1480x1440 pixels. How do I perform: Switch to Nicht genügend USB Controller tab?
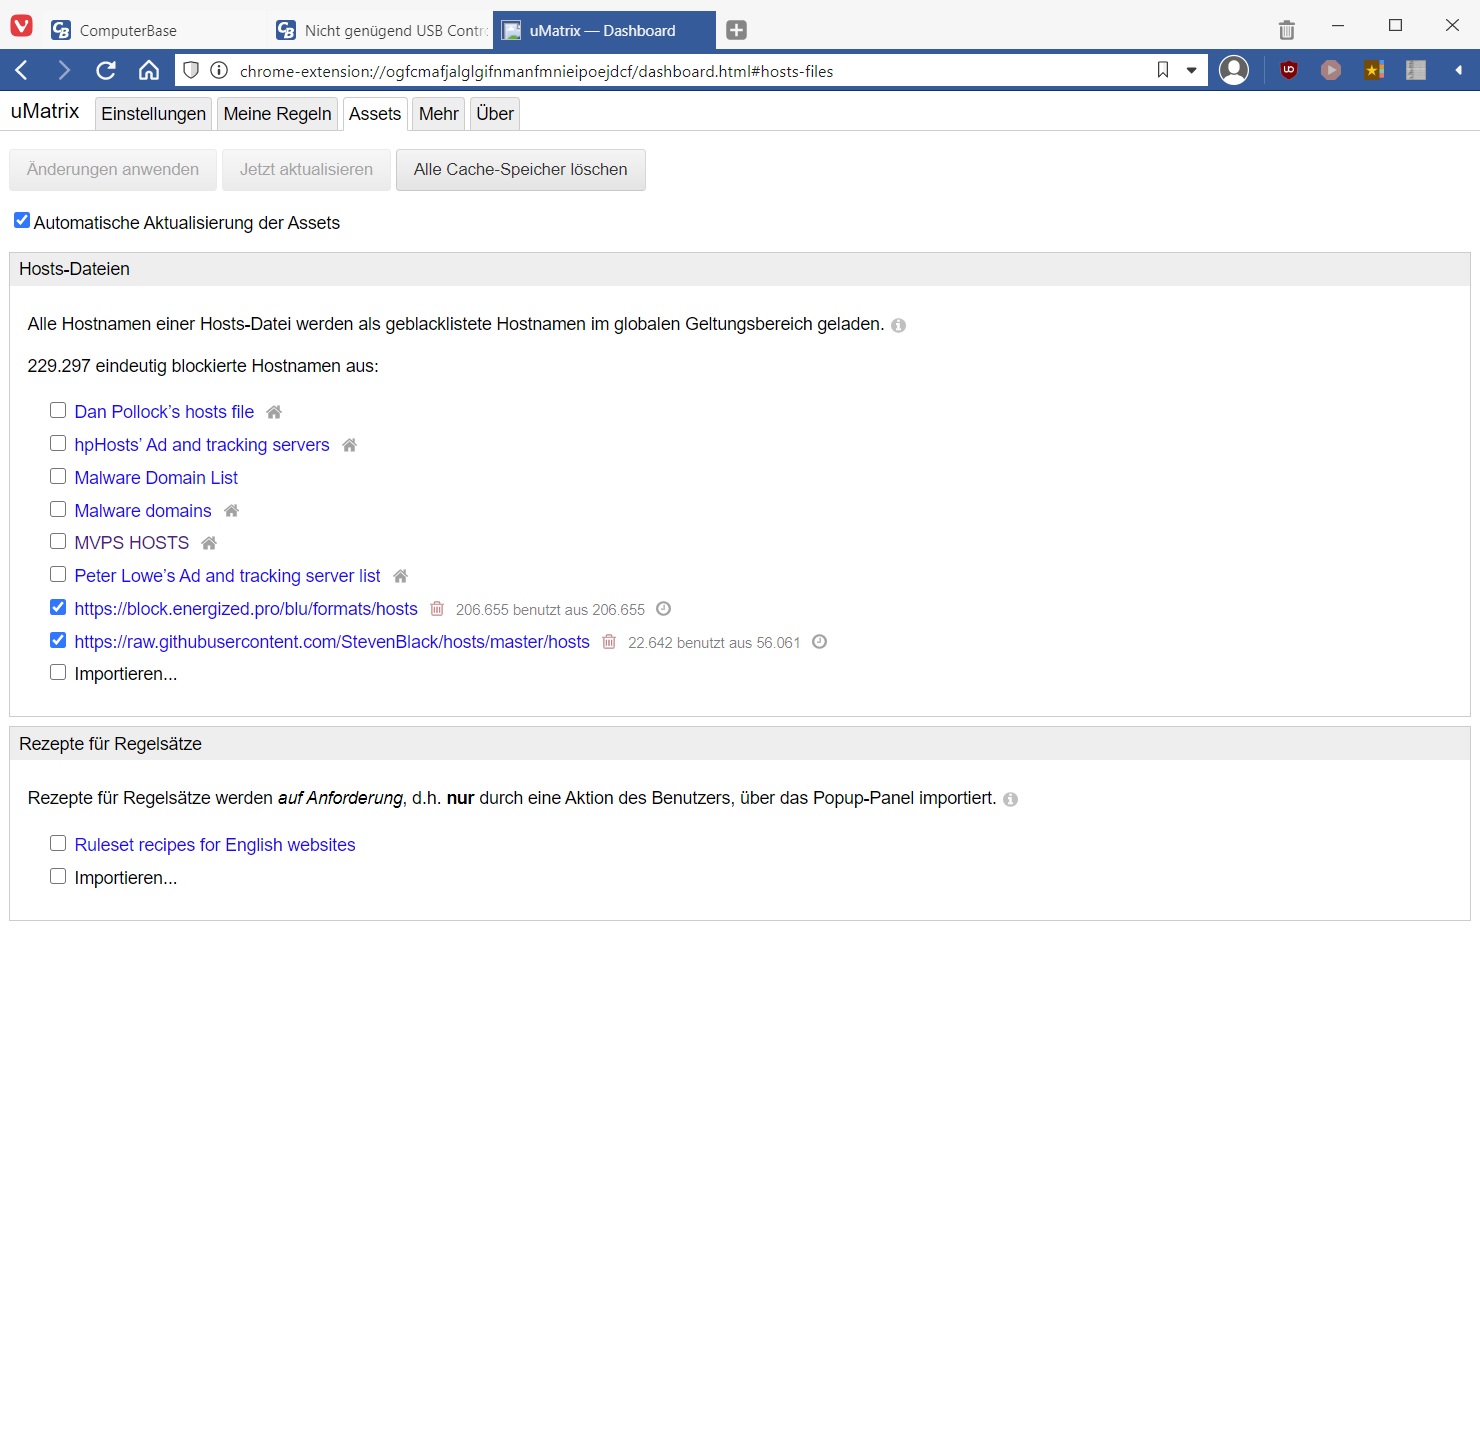click(x=380, y=30)
